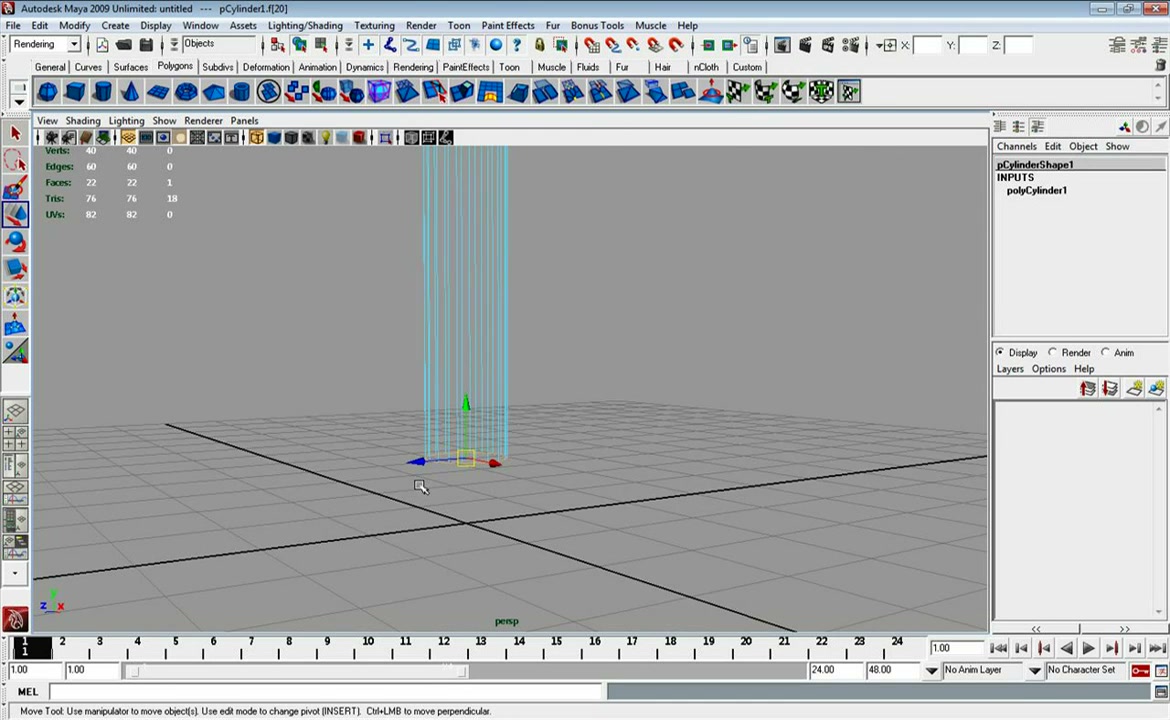The image size is (1170, 720).
Task: Create a polygon cone from the shelf
Action: (131, 92)
